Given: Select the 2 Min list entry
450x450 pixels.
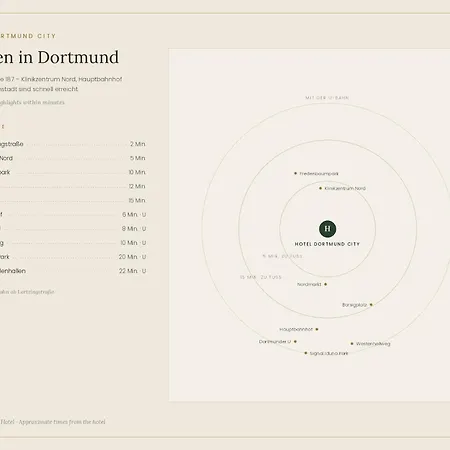Looking at the screenshot, I should [73, 144].
